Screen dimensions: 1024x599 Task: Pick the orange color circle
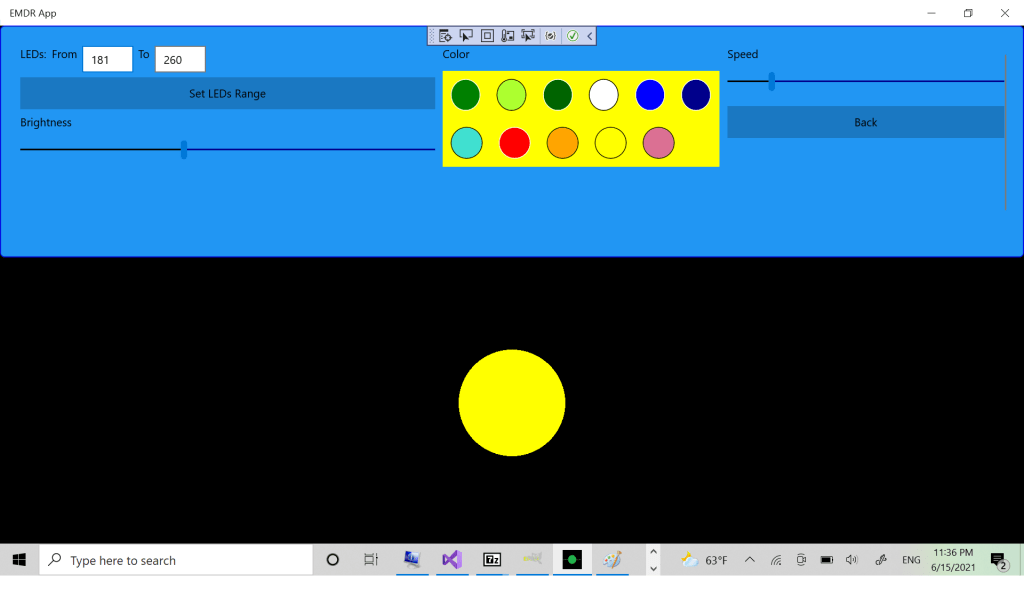tap(562, 143)
